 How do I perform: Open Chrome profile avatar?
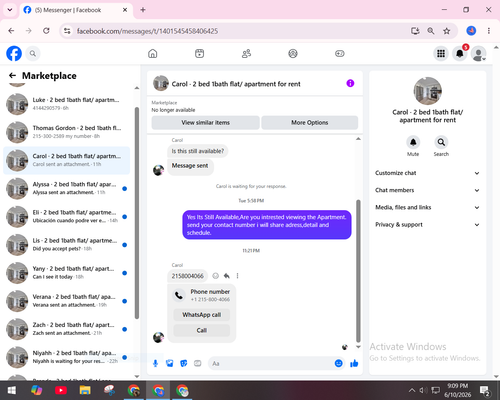(471, 31)
